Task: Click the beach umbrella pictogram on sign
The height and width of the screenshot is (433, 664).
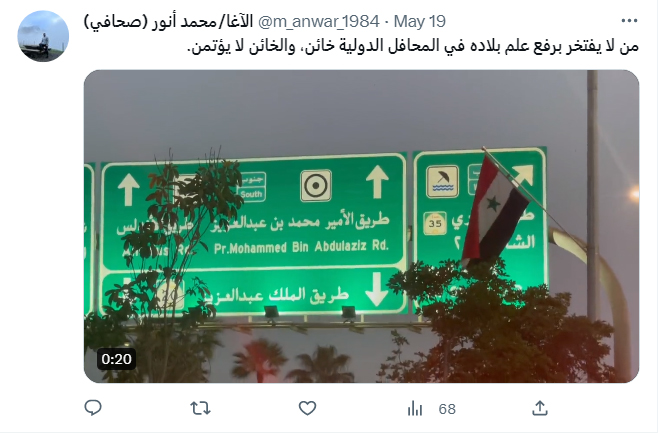Action: click(443, 182)
